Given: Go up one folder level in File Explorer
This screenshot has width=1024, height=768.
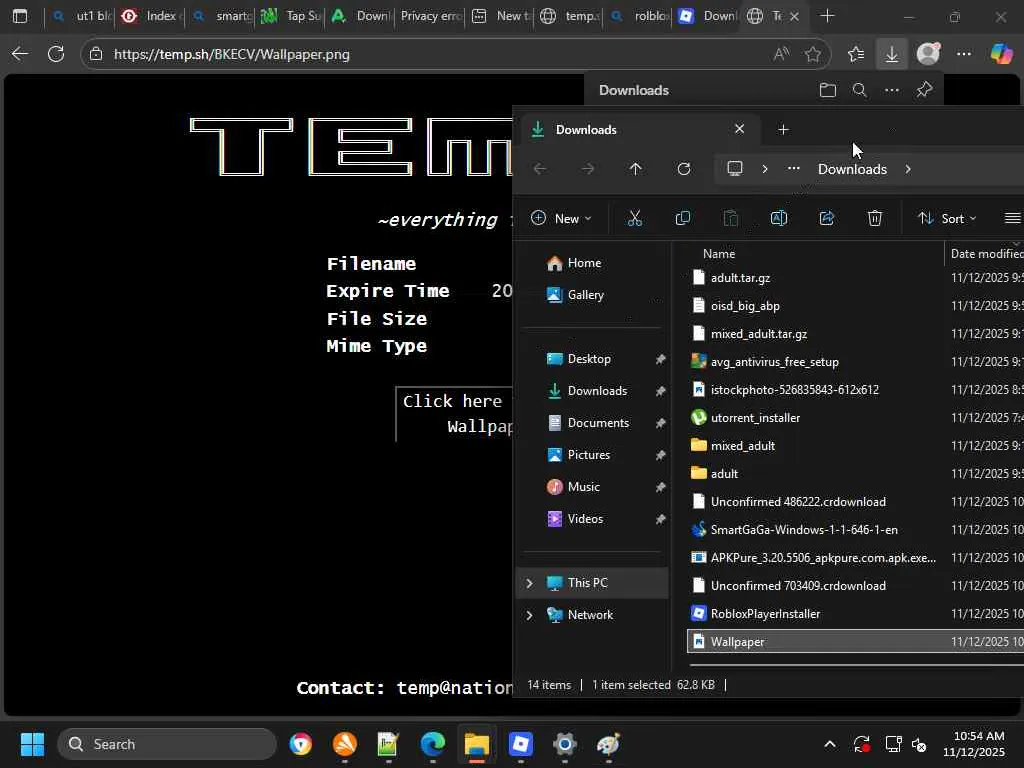Looking at the screenshot, I should coord(635,169).
